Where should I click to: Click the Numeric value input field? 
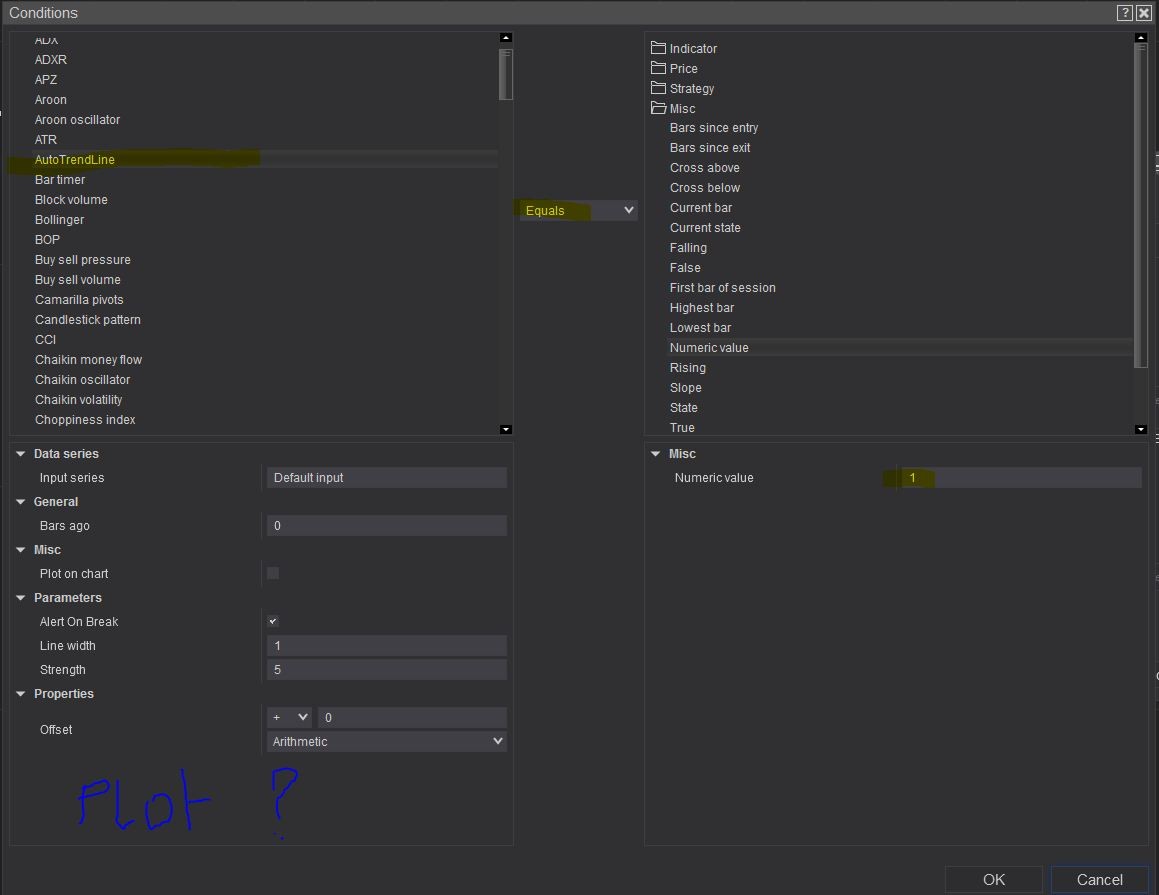click(1019, 478)
